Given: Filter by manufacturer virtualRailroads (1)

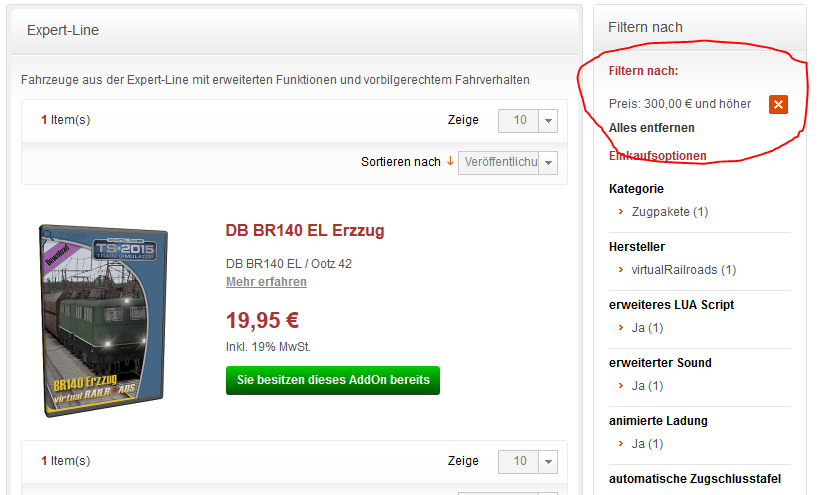Looking at the screenshot, I should pyautogui.click(x=684, y=270).
